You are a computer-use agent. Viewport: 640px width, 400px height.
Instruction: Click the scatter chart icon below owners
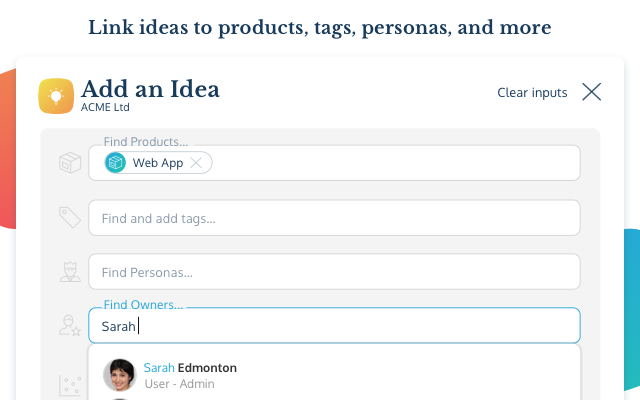tap(70, 386)
